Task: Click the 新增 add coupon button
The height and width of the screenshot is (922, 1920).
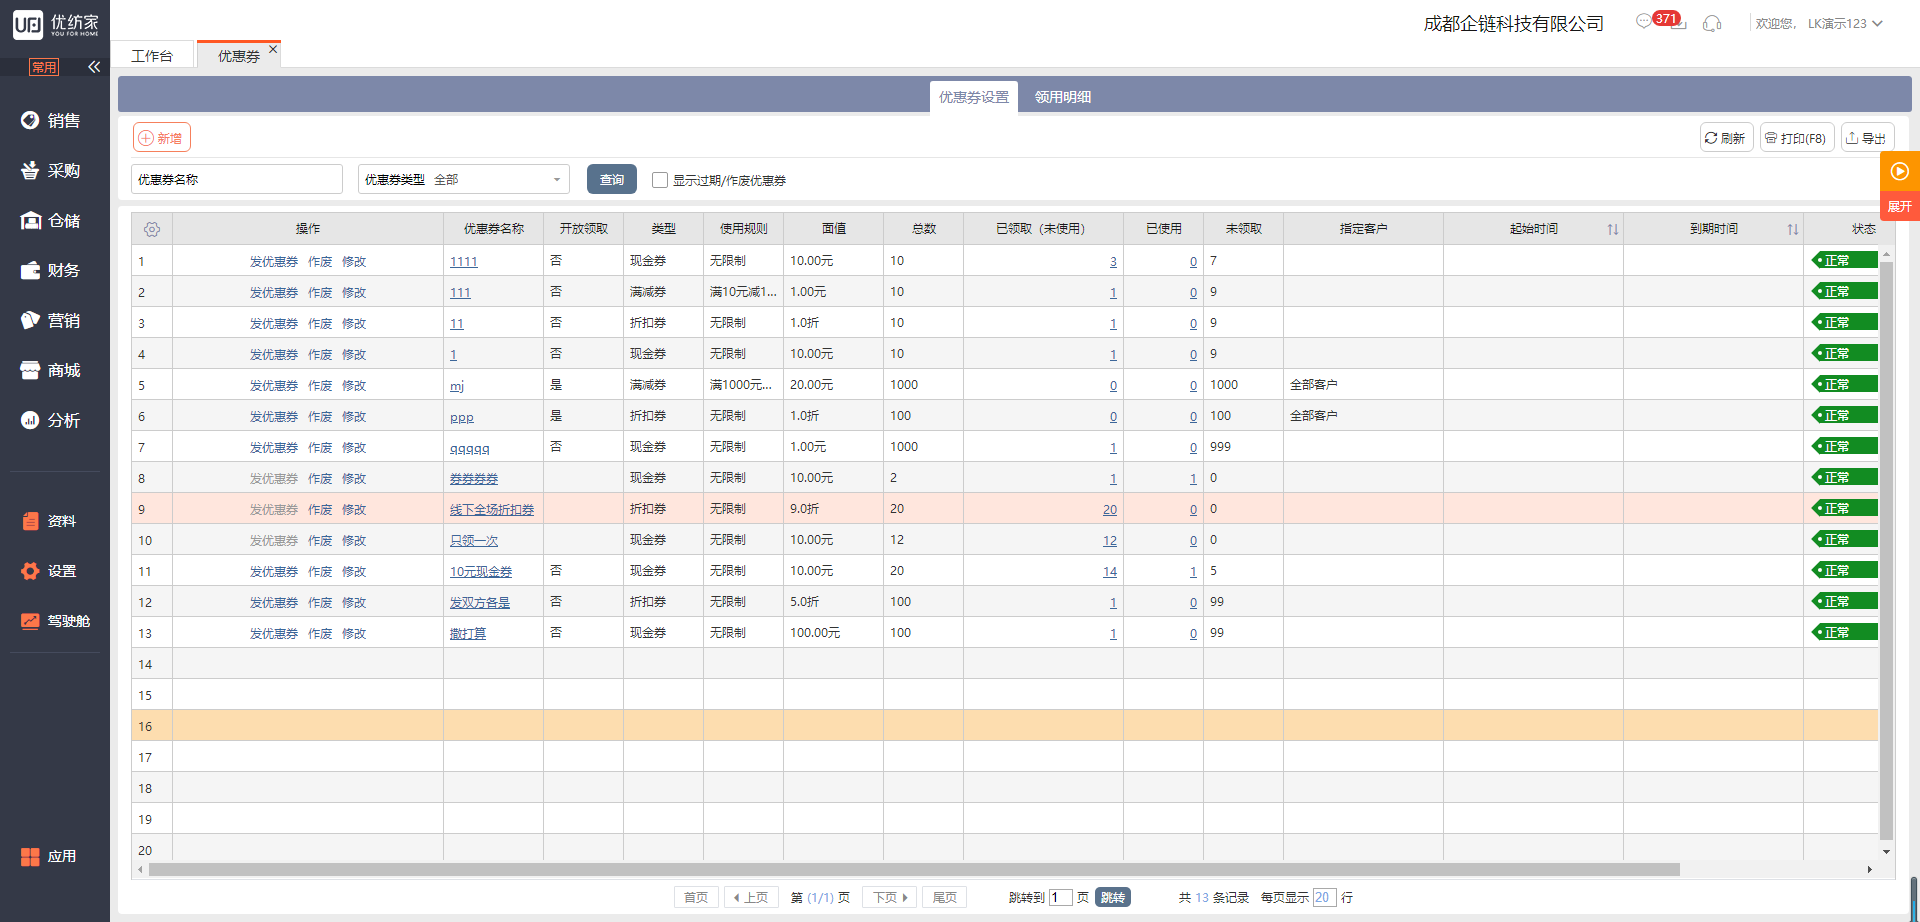Action: point(161,138)
